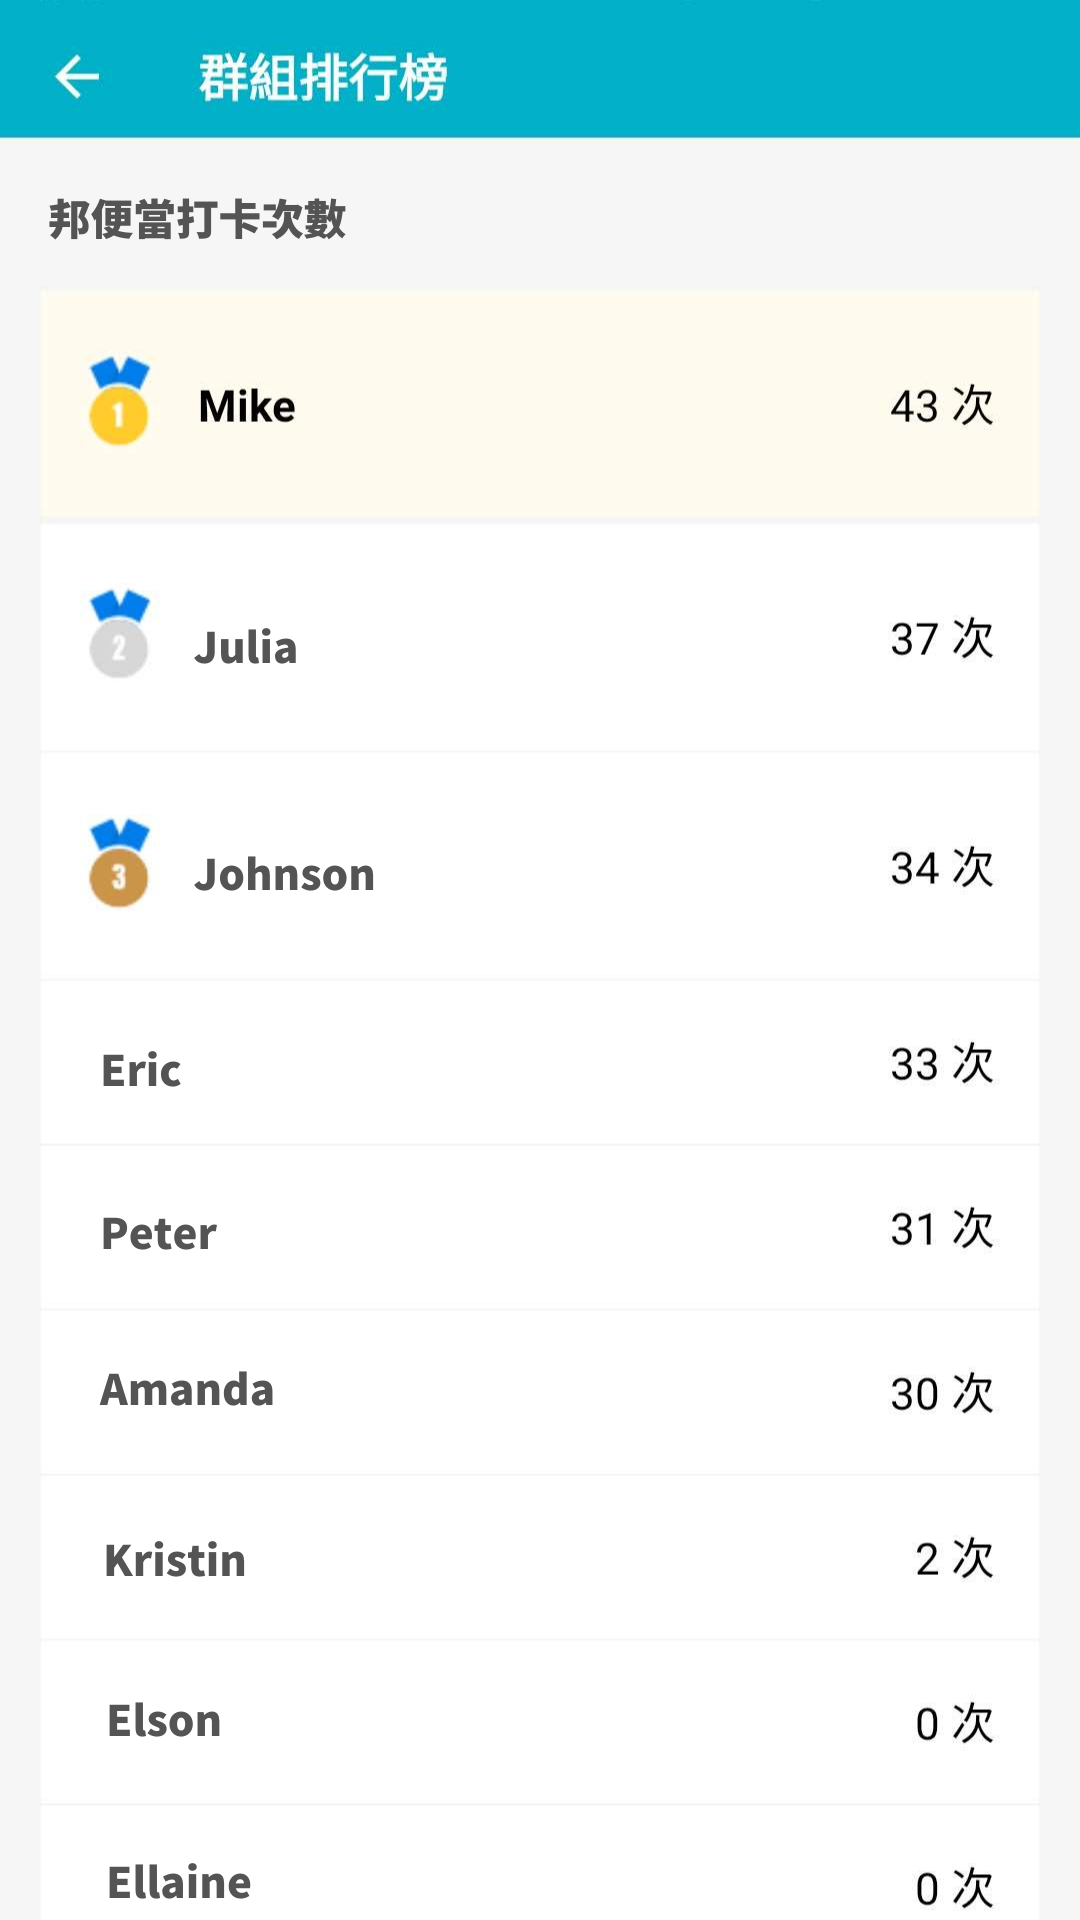The width and height of the screenshot is (1080, 1920).
Task: Tap Johnson's 34 次 count
Action: pyautogui.click(x=941, y=867)
